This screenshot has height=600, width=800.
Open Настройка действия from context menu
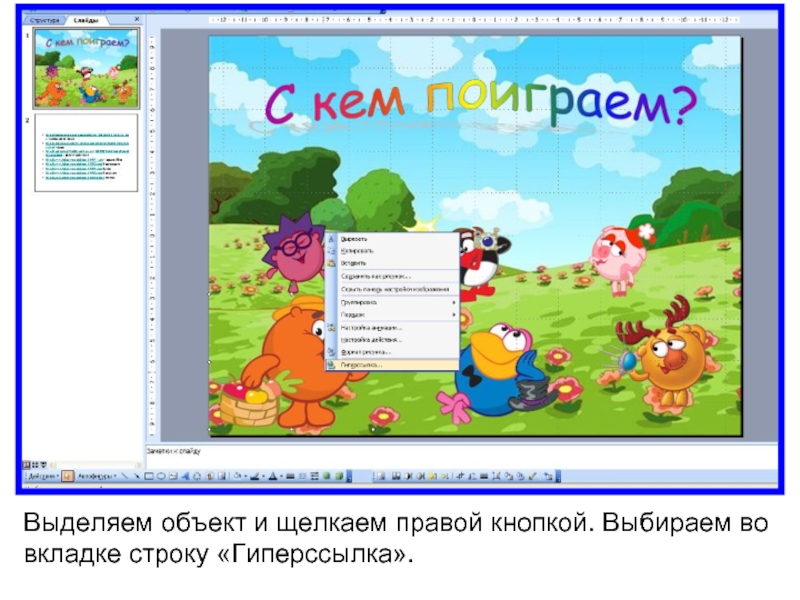[x=392, y=340]
